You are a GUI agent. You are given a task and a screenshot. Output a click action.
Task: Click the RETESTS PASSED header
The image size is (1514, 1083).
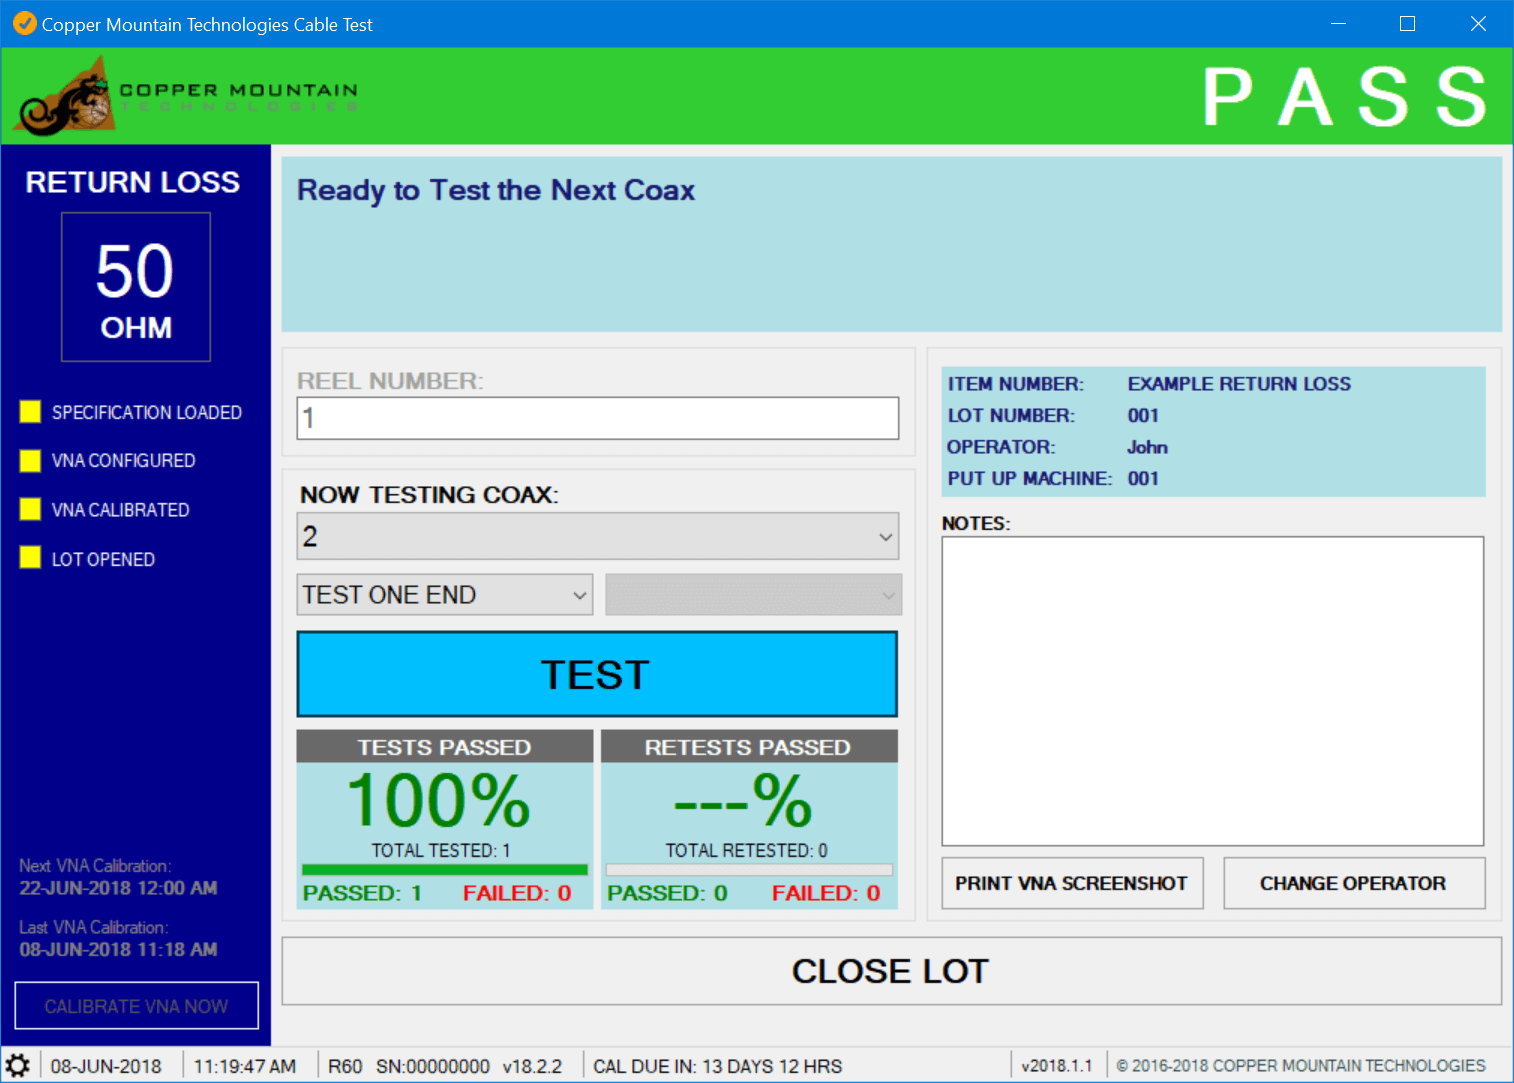pos(748,747)
